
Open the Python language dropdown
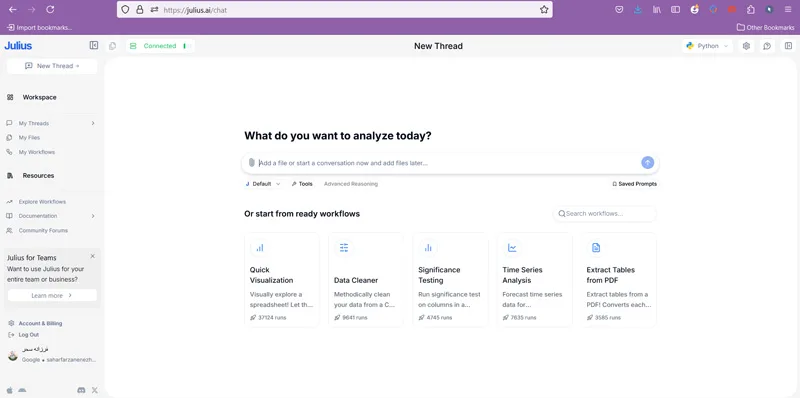point(708,46)
